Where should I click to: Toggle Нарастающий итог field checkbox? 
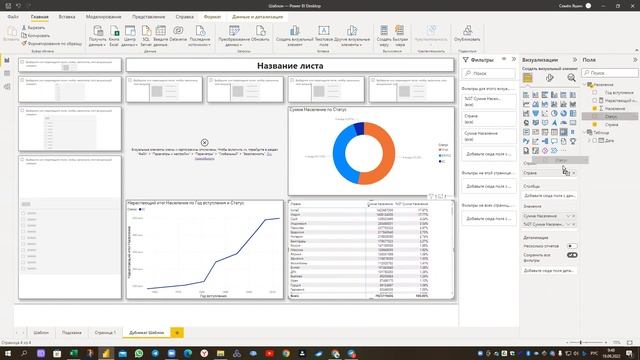click(595, 100)
